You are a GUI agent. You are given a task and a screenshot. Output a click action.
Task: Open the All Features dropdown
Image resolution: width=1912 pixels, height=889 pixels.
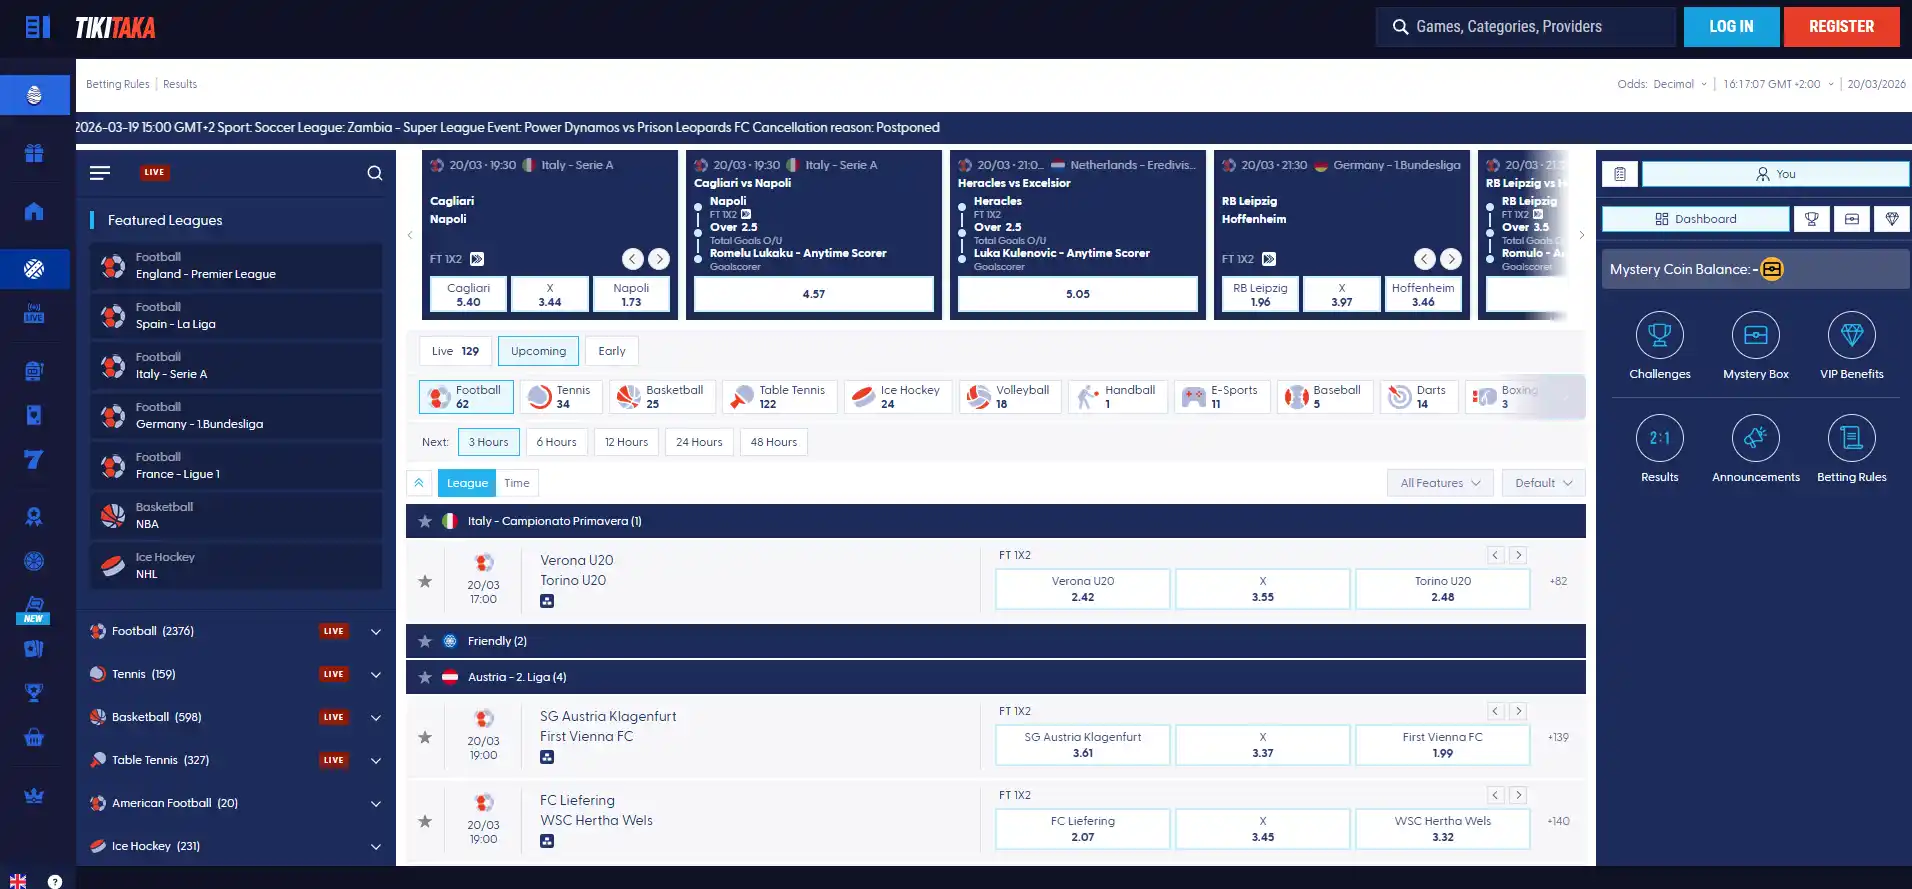pyautogui.click(x=1440, y=483)
